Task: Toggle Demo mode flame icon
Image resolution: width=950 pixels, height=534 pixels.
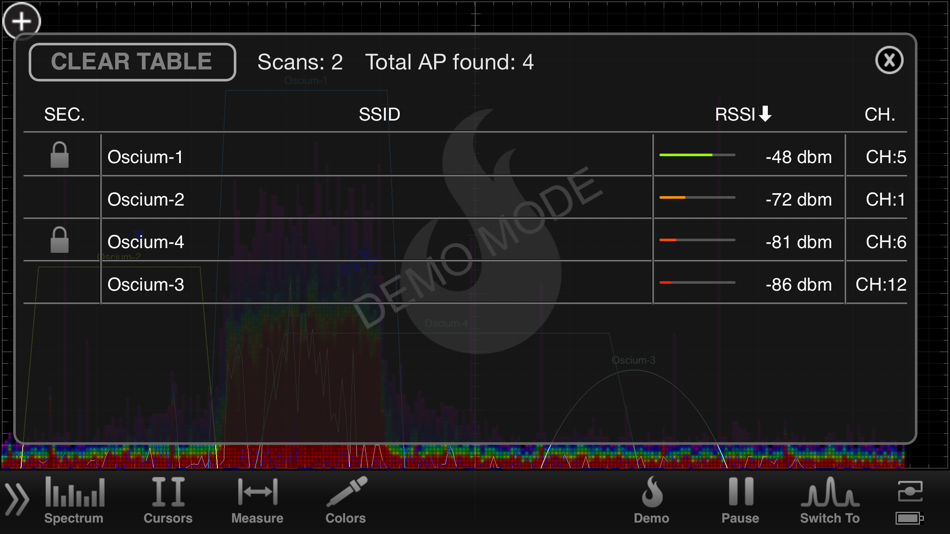Action: pos(651,500)
